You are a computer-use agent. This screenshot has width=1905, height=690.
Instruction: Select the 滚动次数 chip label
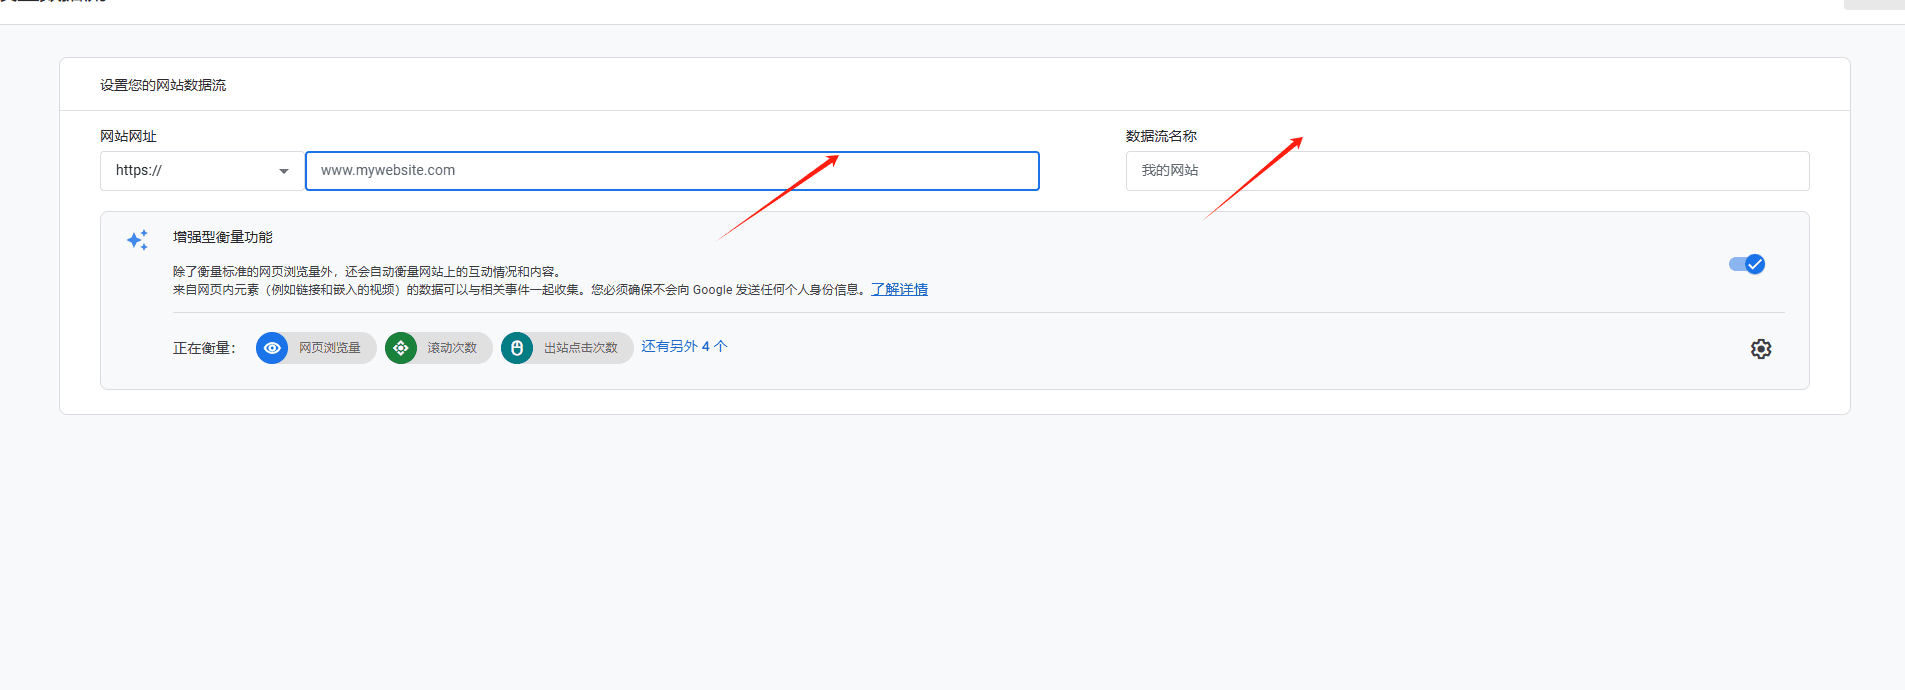click(452, 348)
